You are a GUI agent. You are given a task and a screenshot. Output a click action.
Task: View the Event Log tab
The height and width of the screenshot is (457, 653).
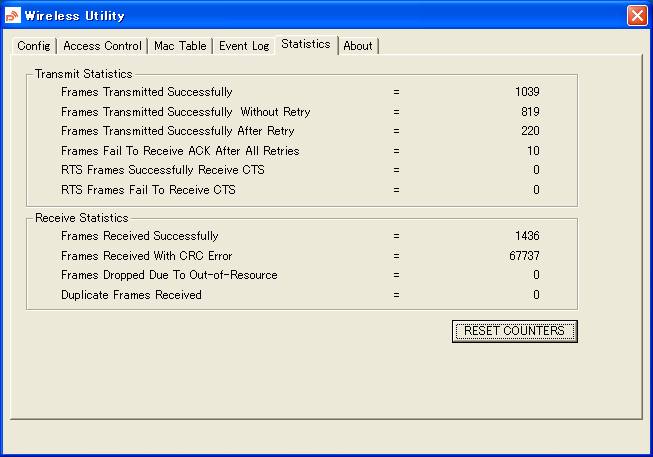point(244,46)
